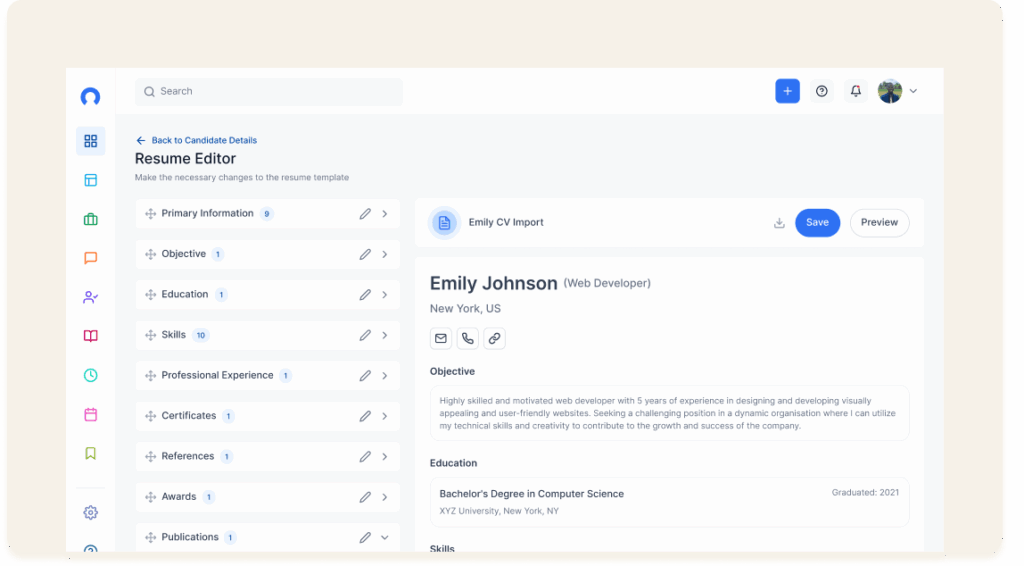
Task: Edit the Skills section pencil icon
Action: point(365,335)
